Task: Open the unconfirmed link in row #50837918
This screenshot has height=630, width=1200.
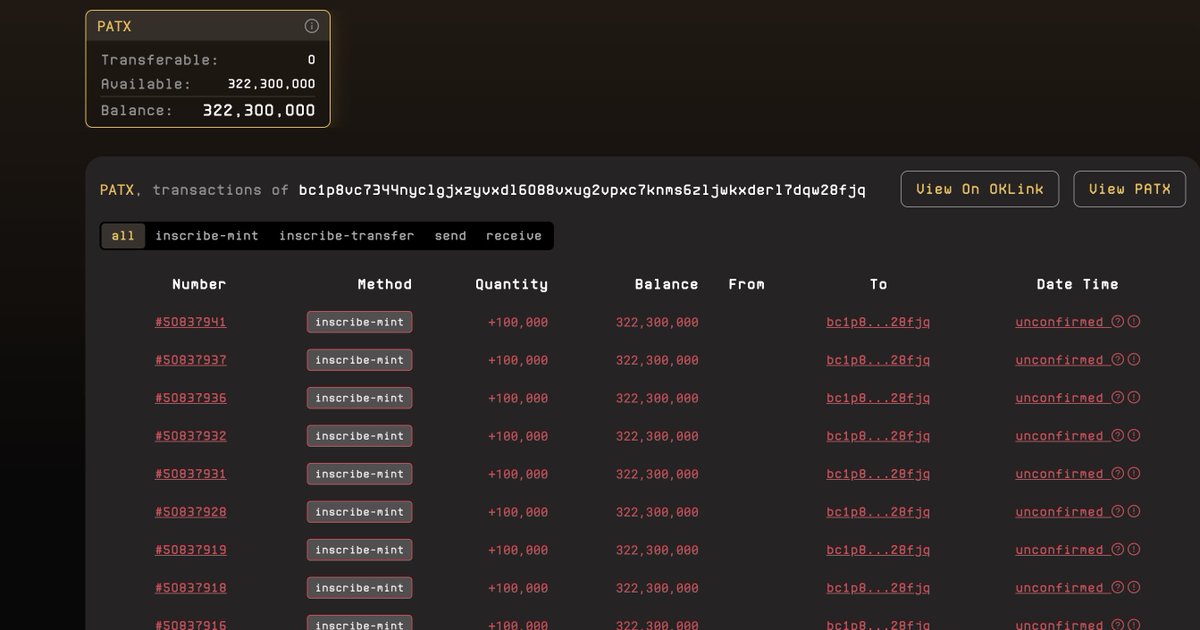Action: click(1060, 588)
